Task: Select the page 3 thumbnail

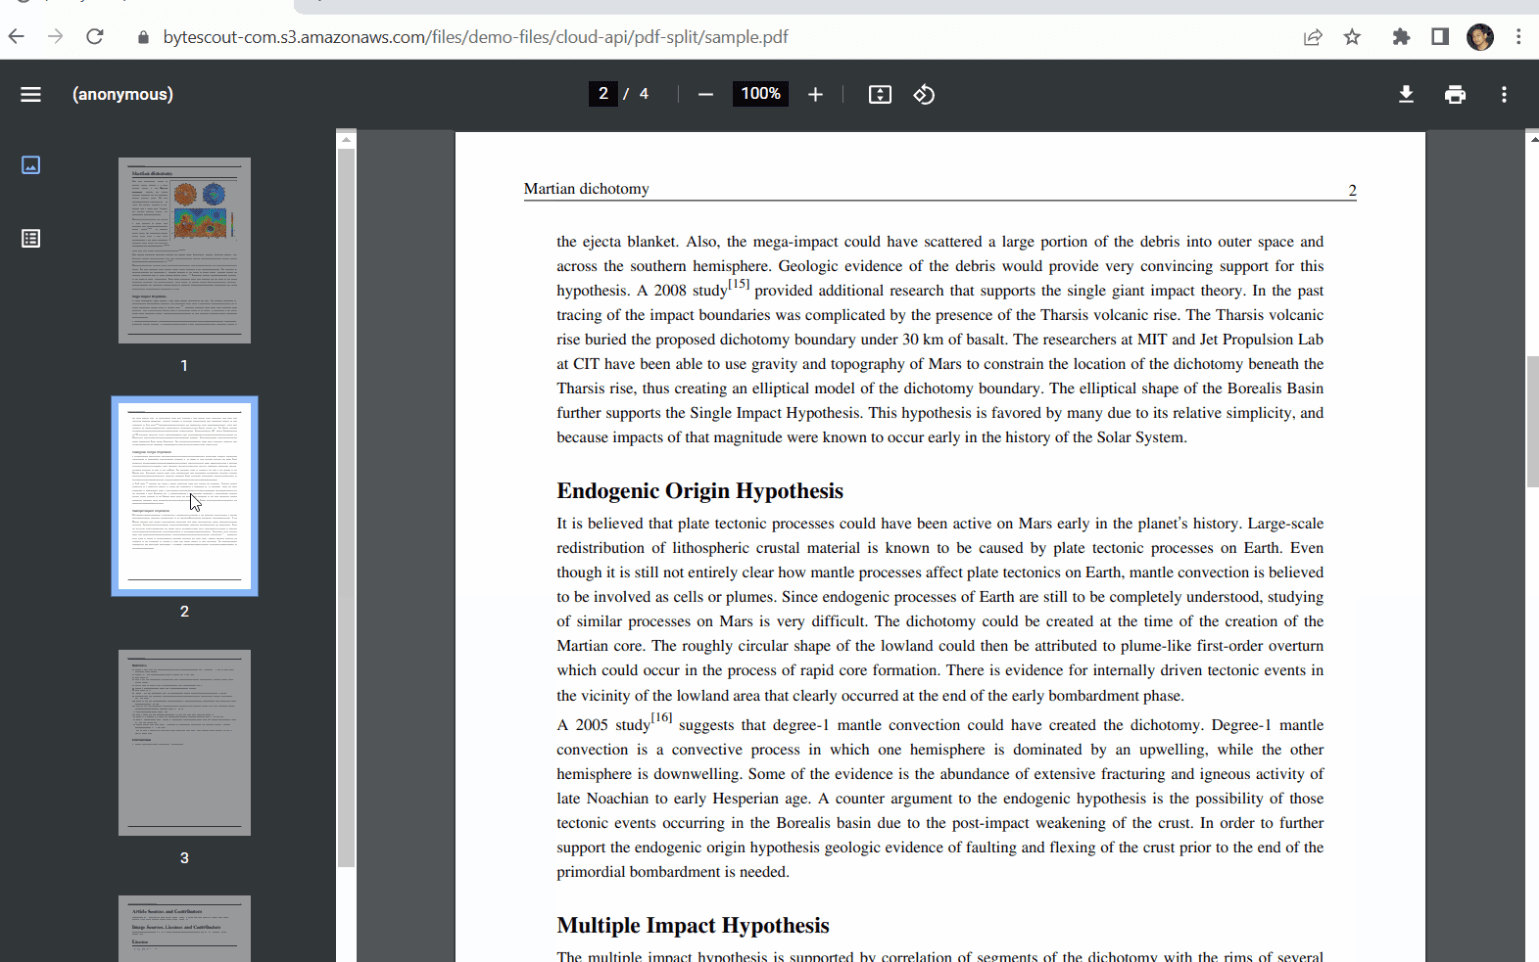Action: pyautogui.click(x=184, y=742)
